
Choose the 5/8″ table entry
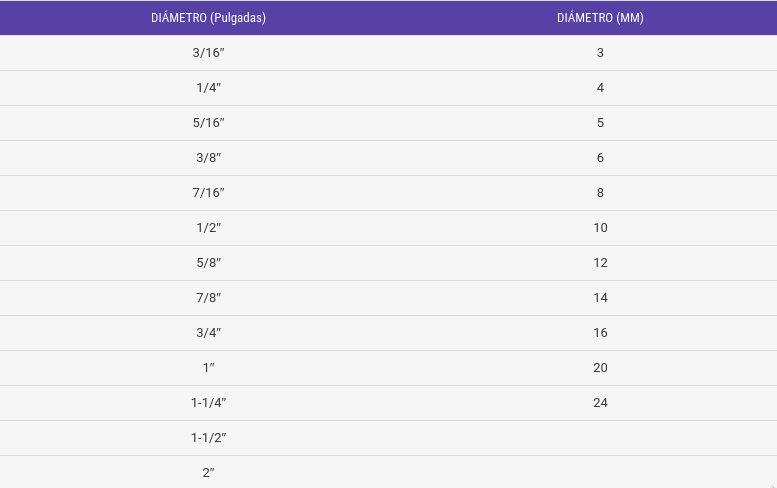208,263
